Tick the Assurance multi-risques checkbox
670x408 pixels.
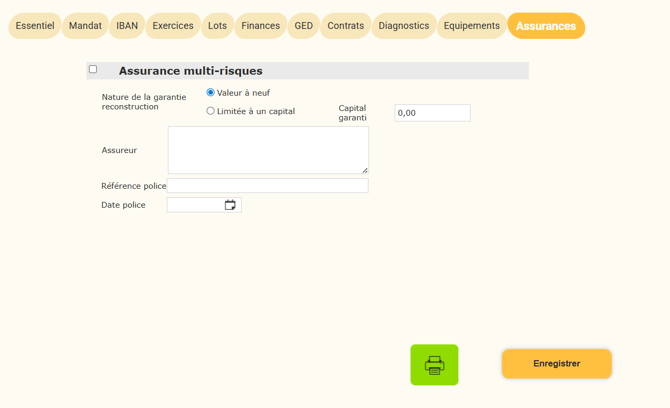pos(93,69)
